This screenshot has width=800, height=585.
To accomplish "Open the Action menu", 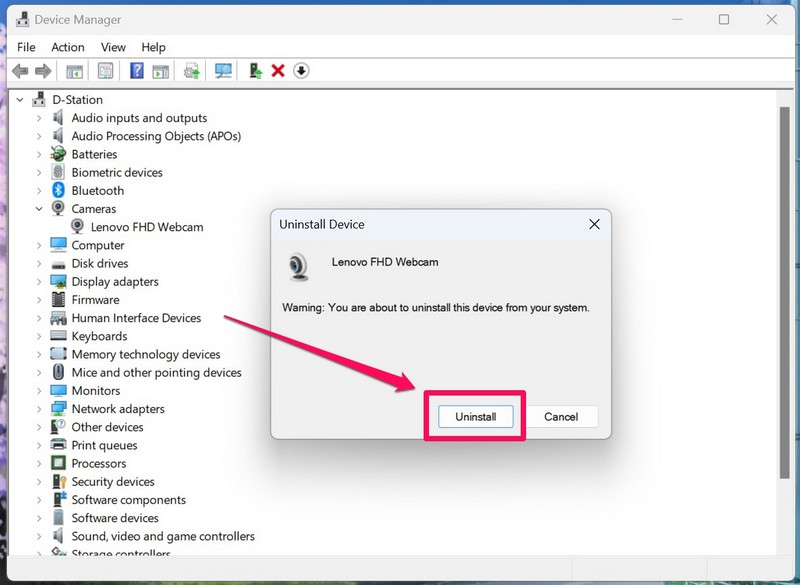I will pos(68,47).
